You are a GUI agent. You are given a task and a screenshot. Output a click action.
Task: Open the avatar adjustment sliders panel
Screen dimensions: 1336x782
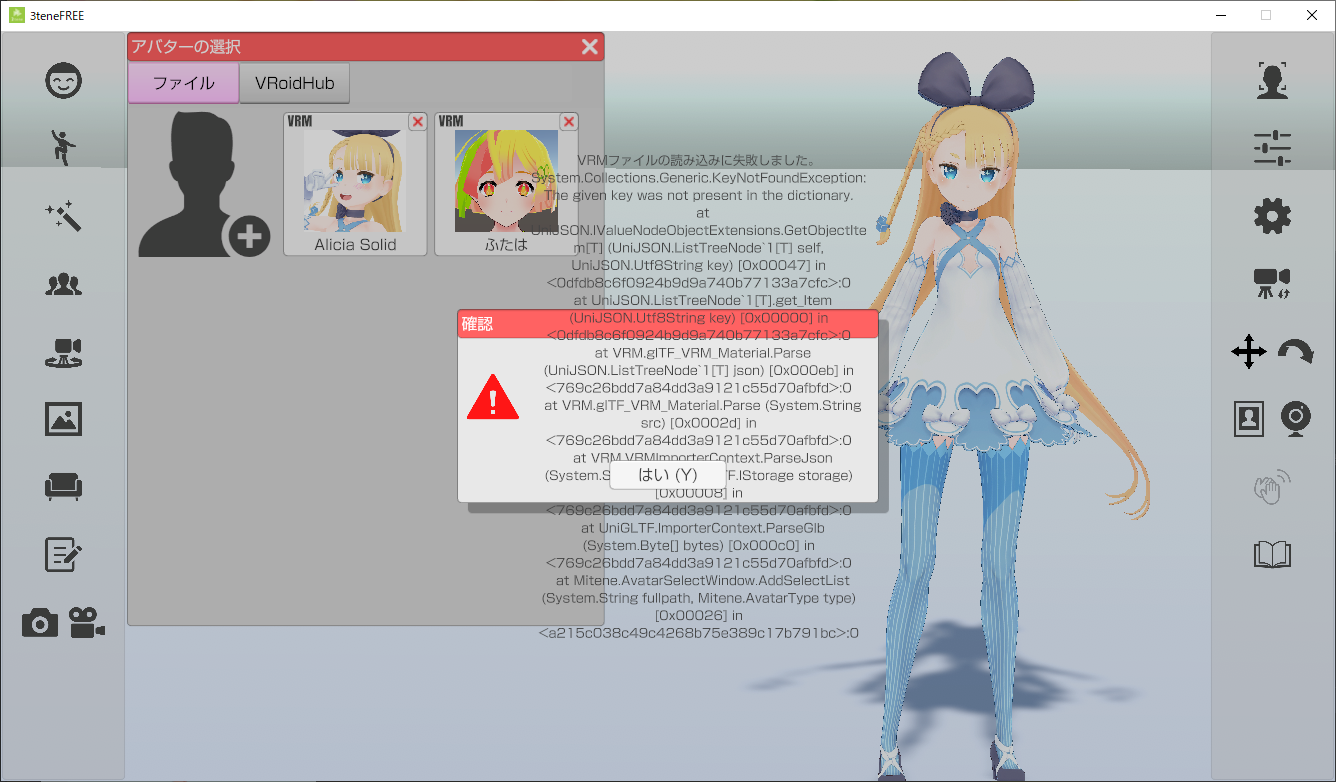(x=1271, y=147)
